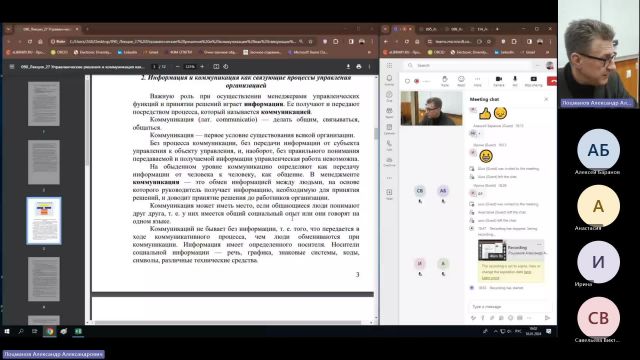Screen dimensions: 640x360
Task: Zoom out the PDF with minus button
Action: [178, 67]
